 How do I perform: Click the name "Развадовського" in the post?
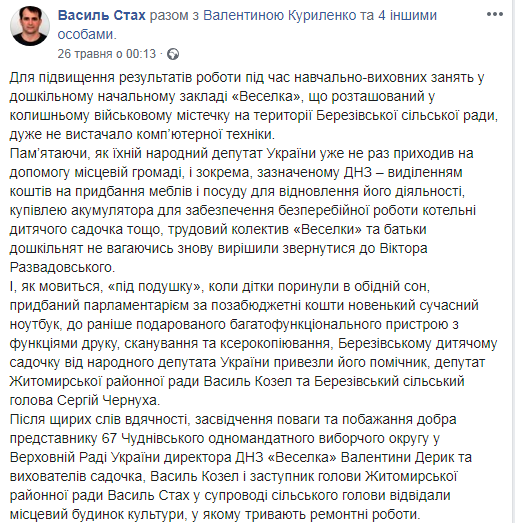coord(62,268)
